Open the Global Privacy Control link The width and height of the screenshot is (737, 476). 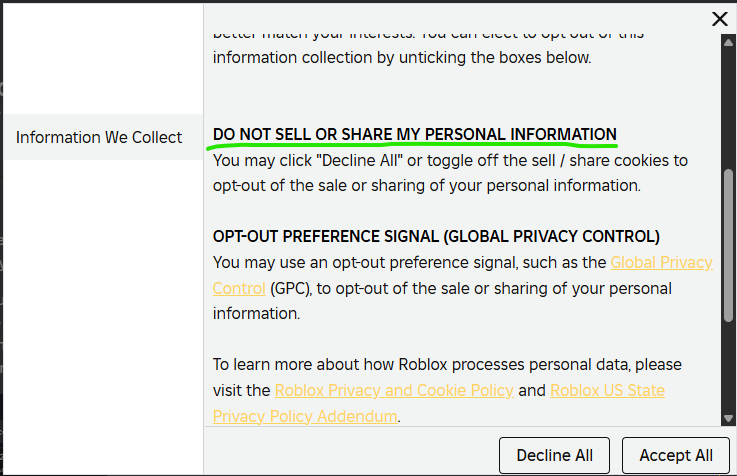point(661,263)
